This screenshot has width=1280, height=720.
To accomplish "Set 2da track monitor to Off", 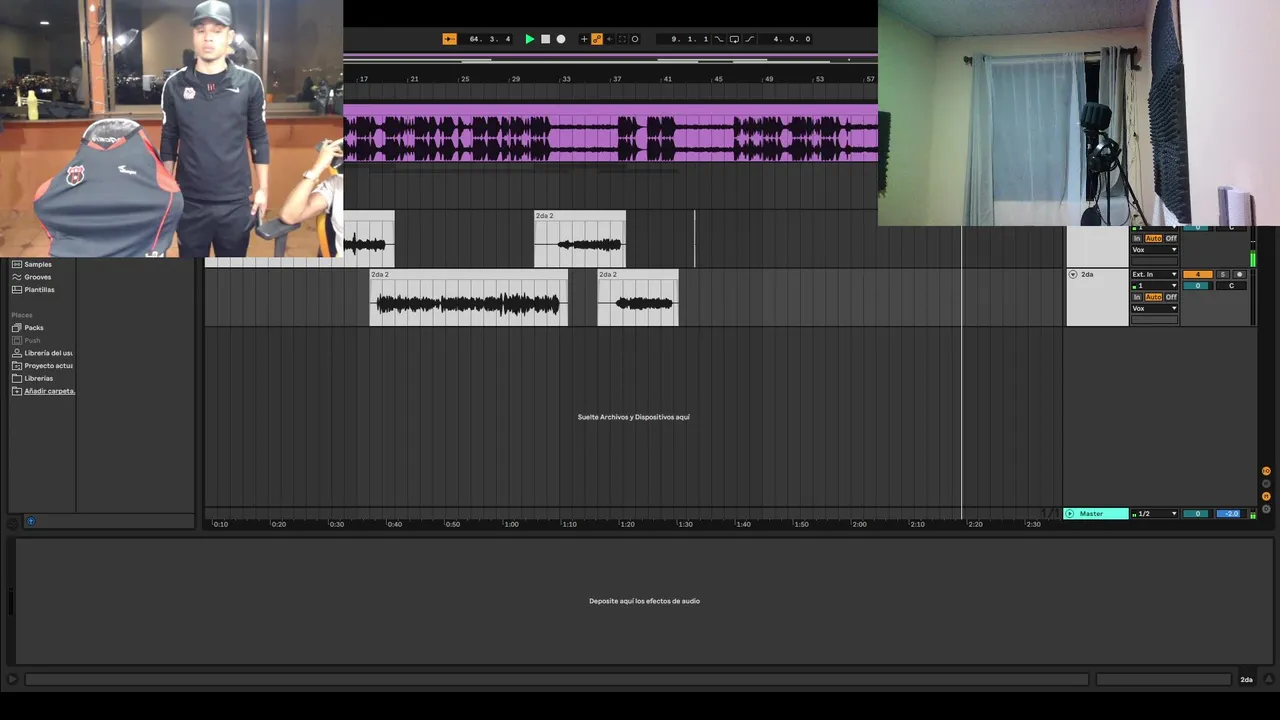I will [1171, 297].
